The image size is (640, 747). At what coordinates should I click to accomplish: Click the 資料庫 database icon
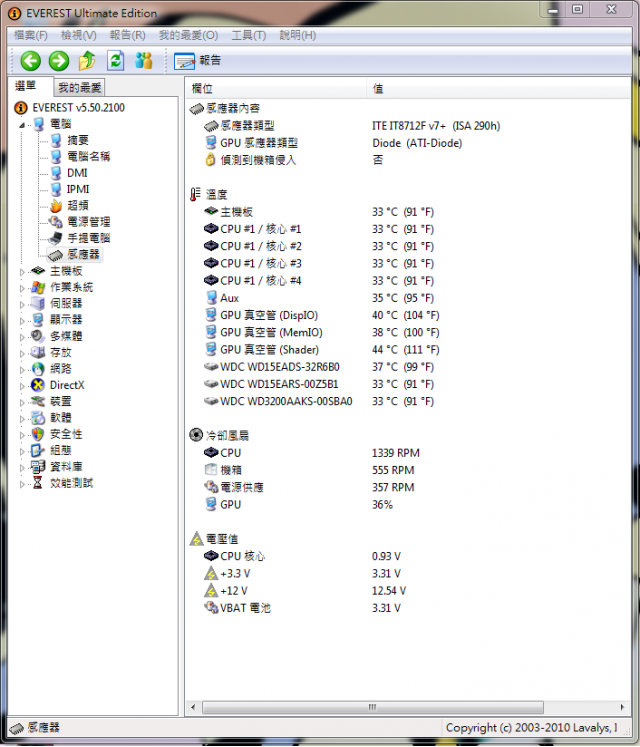pos(38,466)
